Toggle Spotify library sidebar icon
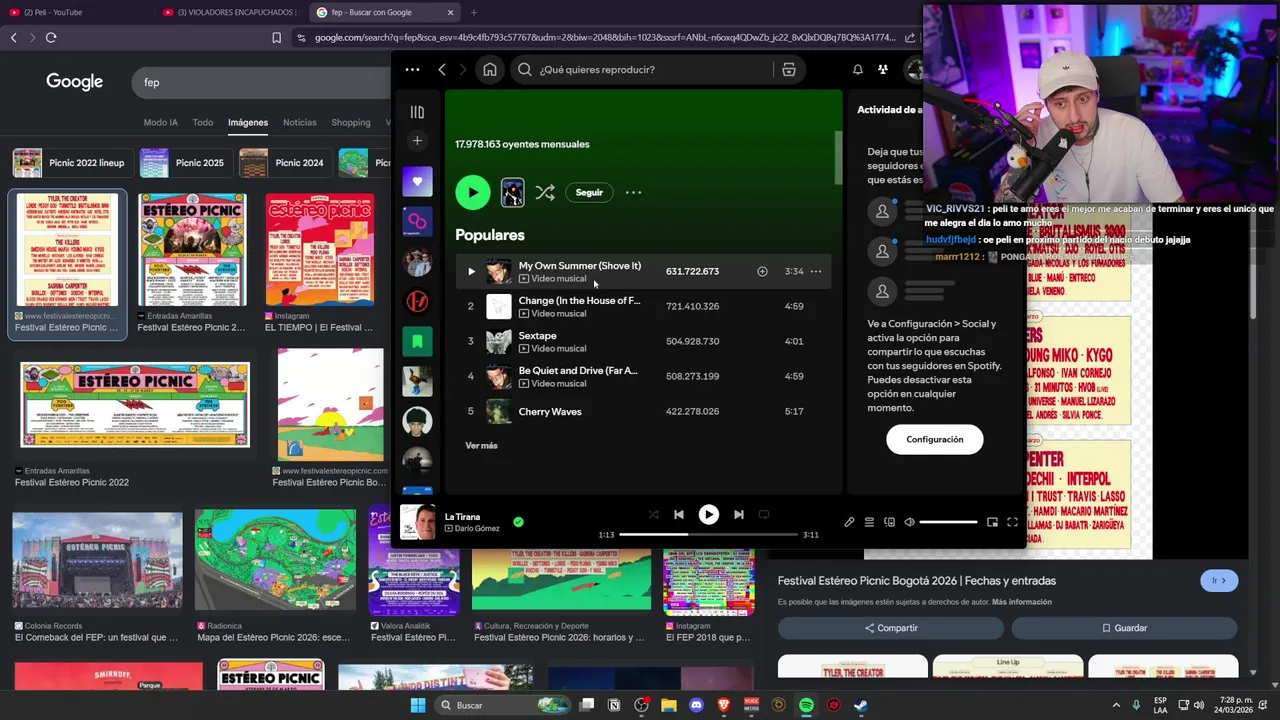Viewport: 1280px width, 720px height. tap(417, 112)
